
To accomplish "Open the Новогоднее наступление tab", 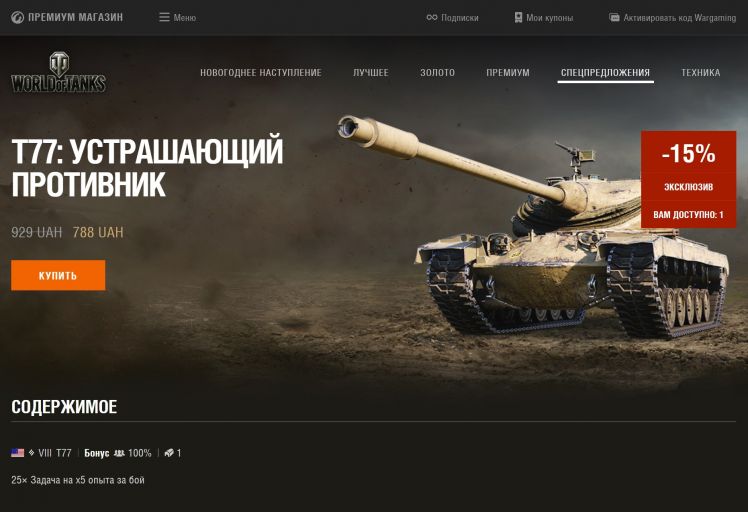I will pyautogui.click(x=260, y=73).
